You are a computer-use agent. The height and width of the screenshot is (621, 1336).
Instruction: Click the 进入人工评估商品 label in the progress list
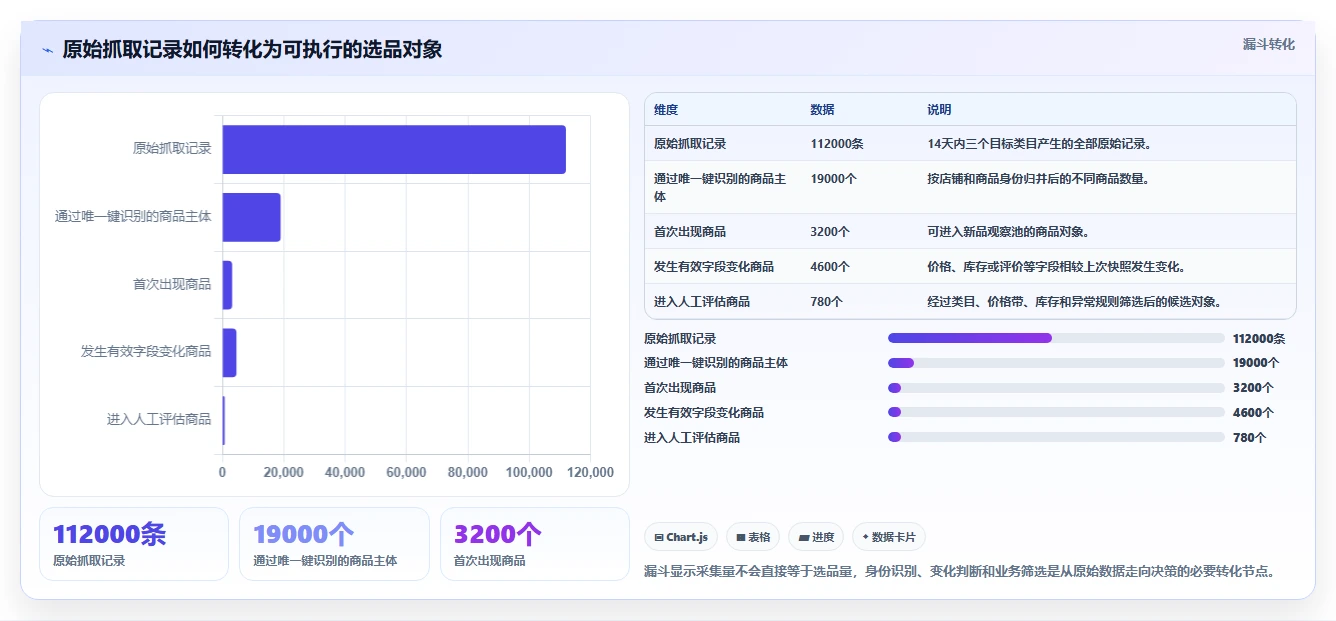click(692, 438)
